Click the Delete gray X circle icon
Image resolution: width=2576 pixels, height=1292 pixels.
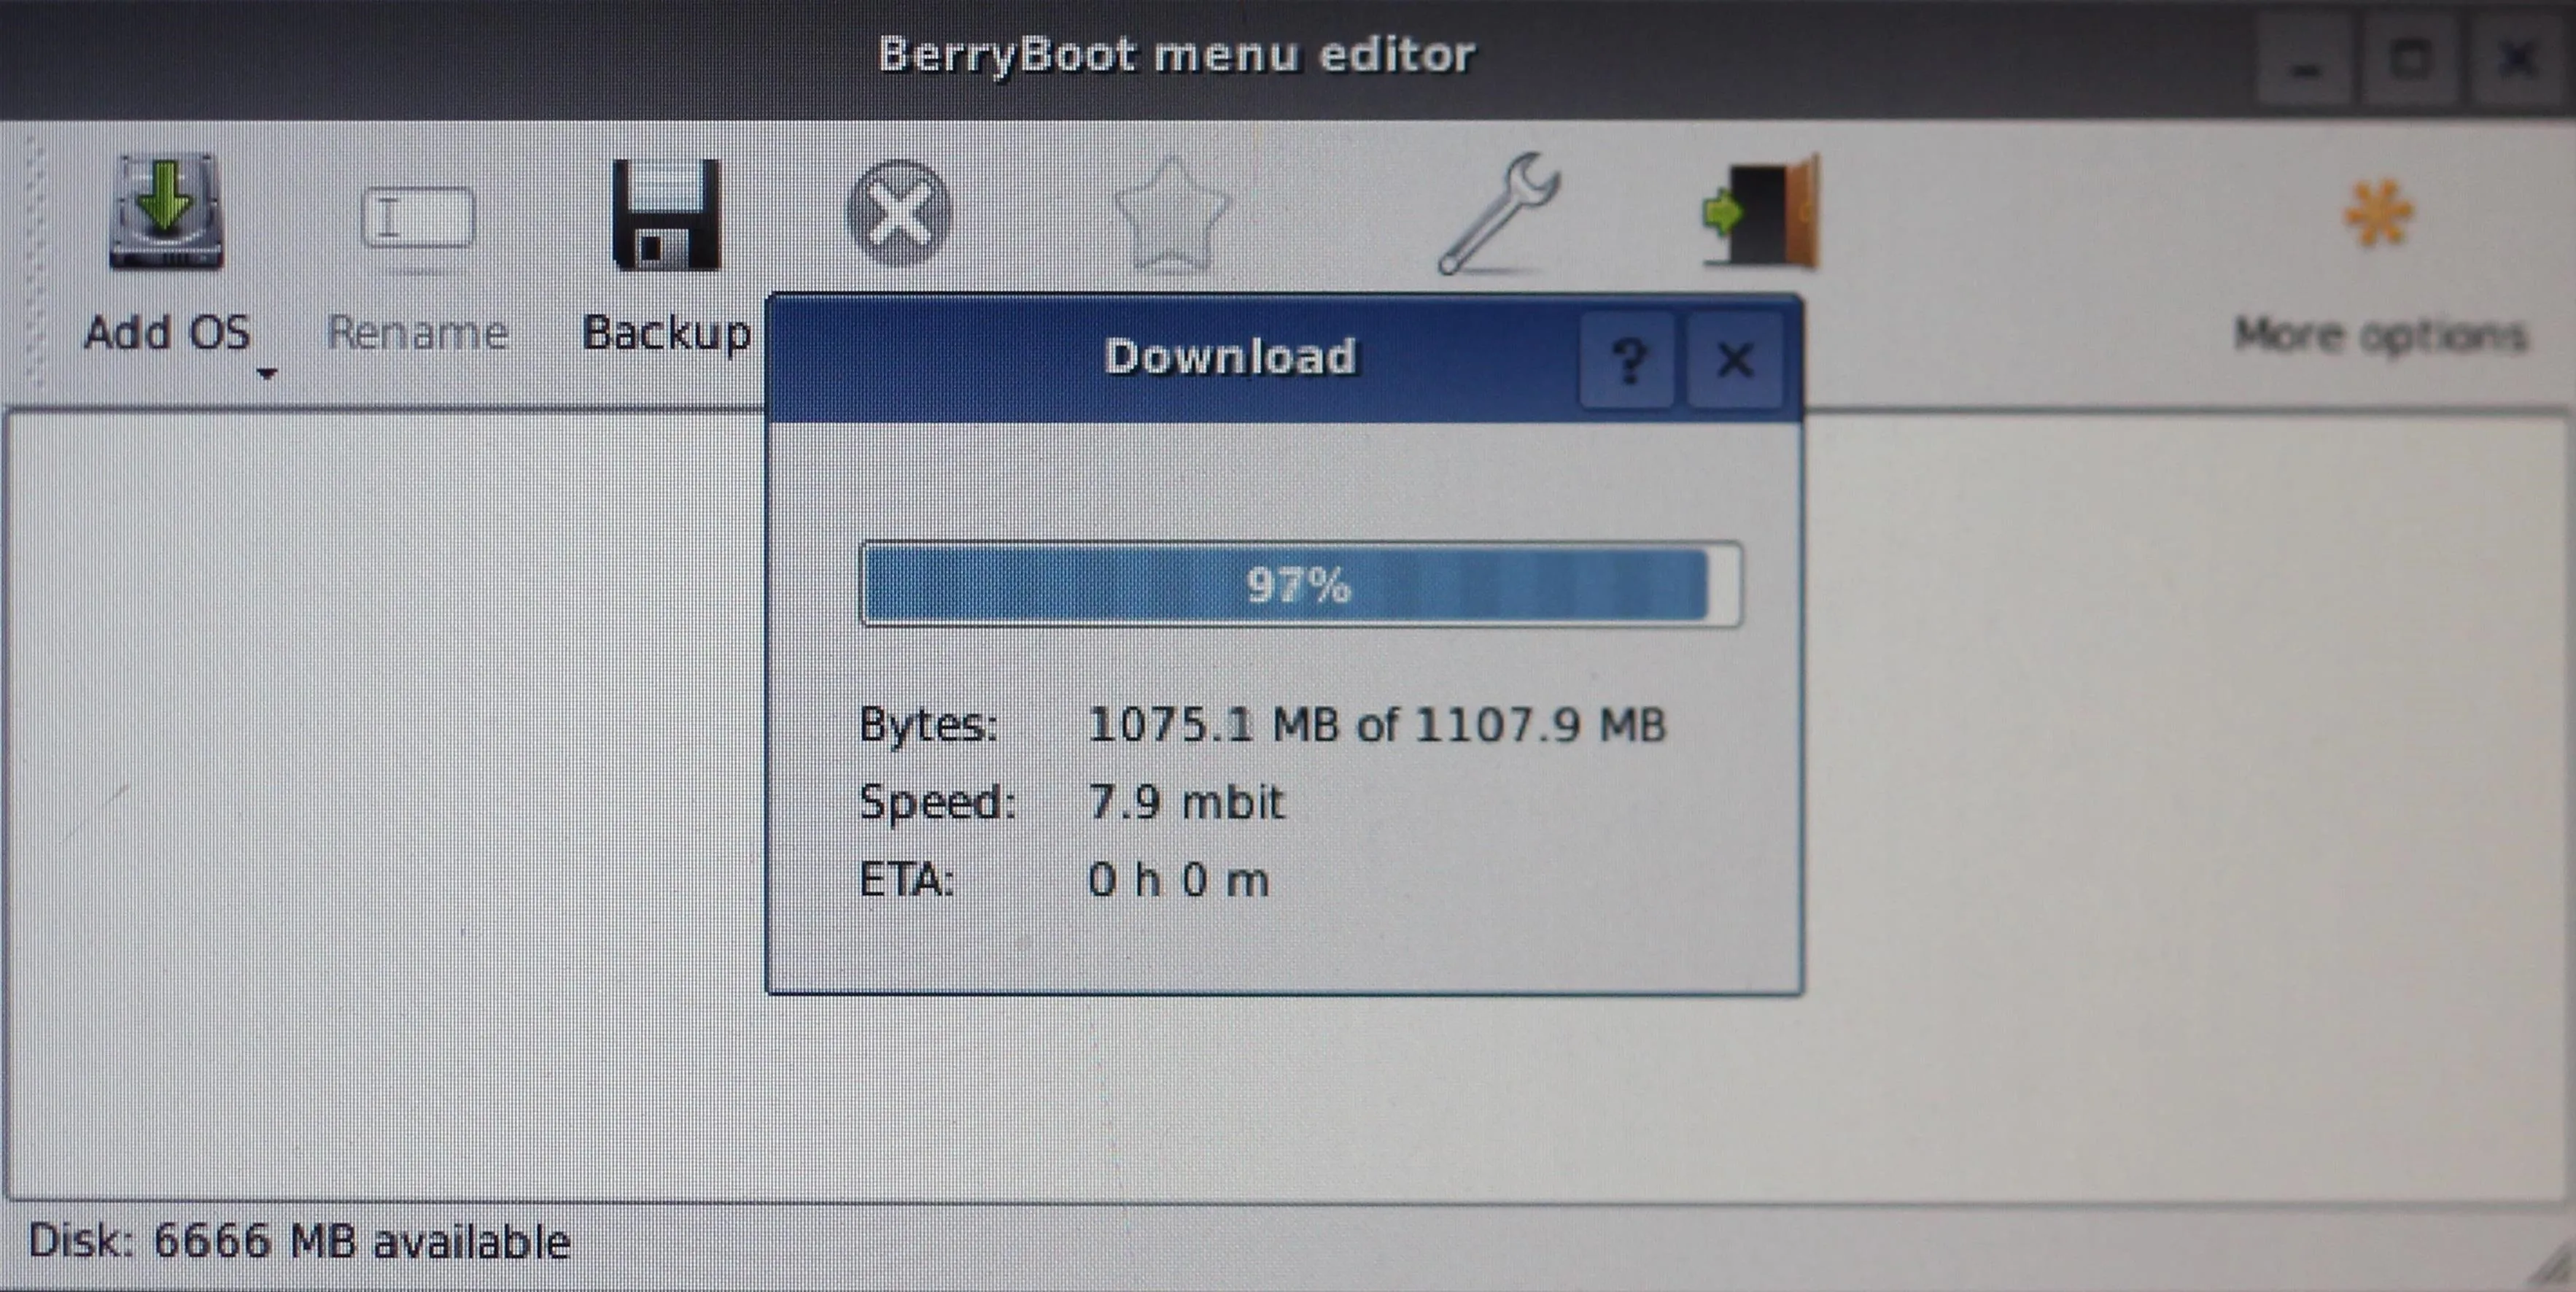pos(899,213)
